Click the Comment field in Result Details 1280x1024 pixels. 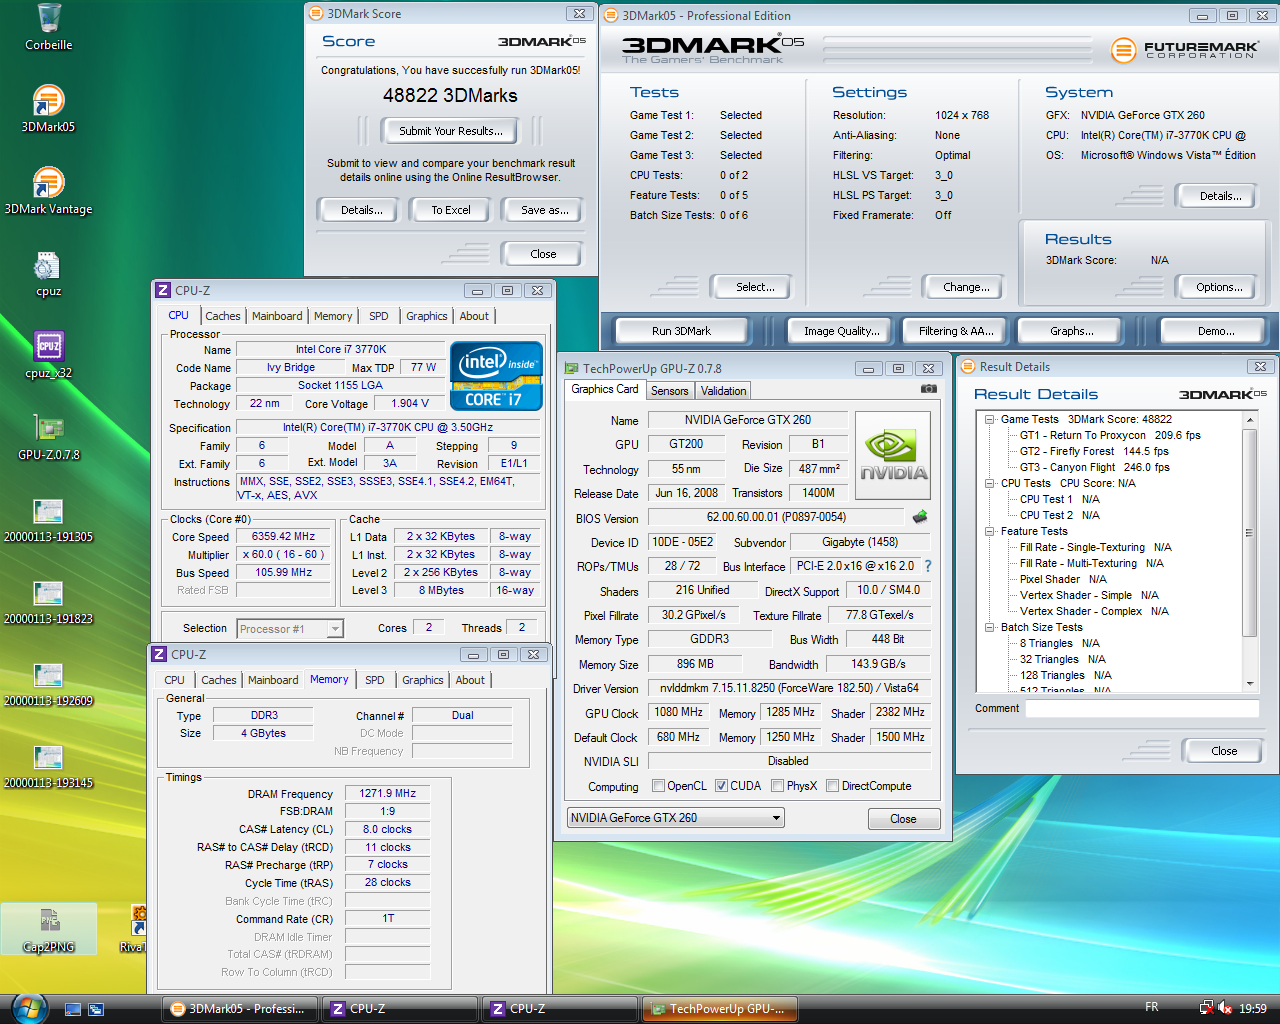click(1142, 708)
